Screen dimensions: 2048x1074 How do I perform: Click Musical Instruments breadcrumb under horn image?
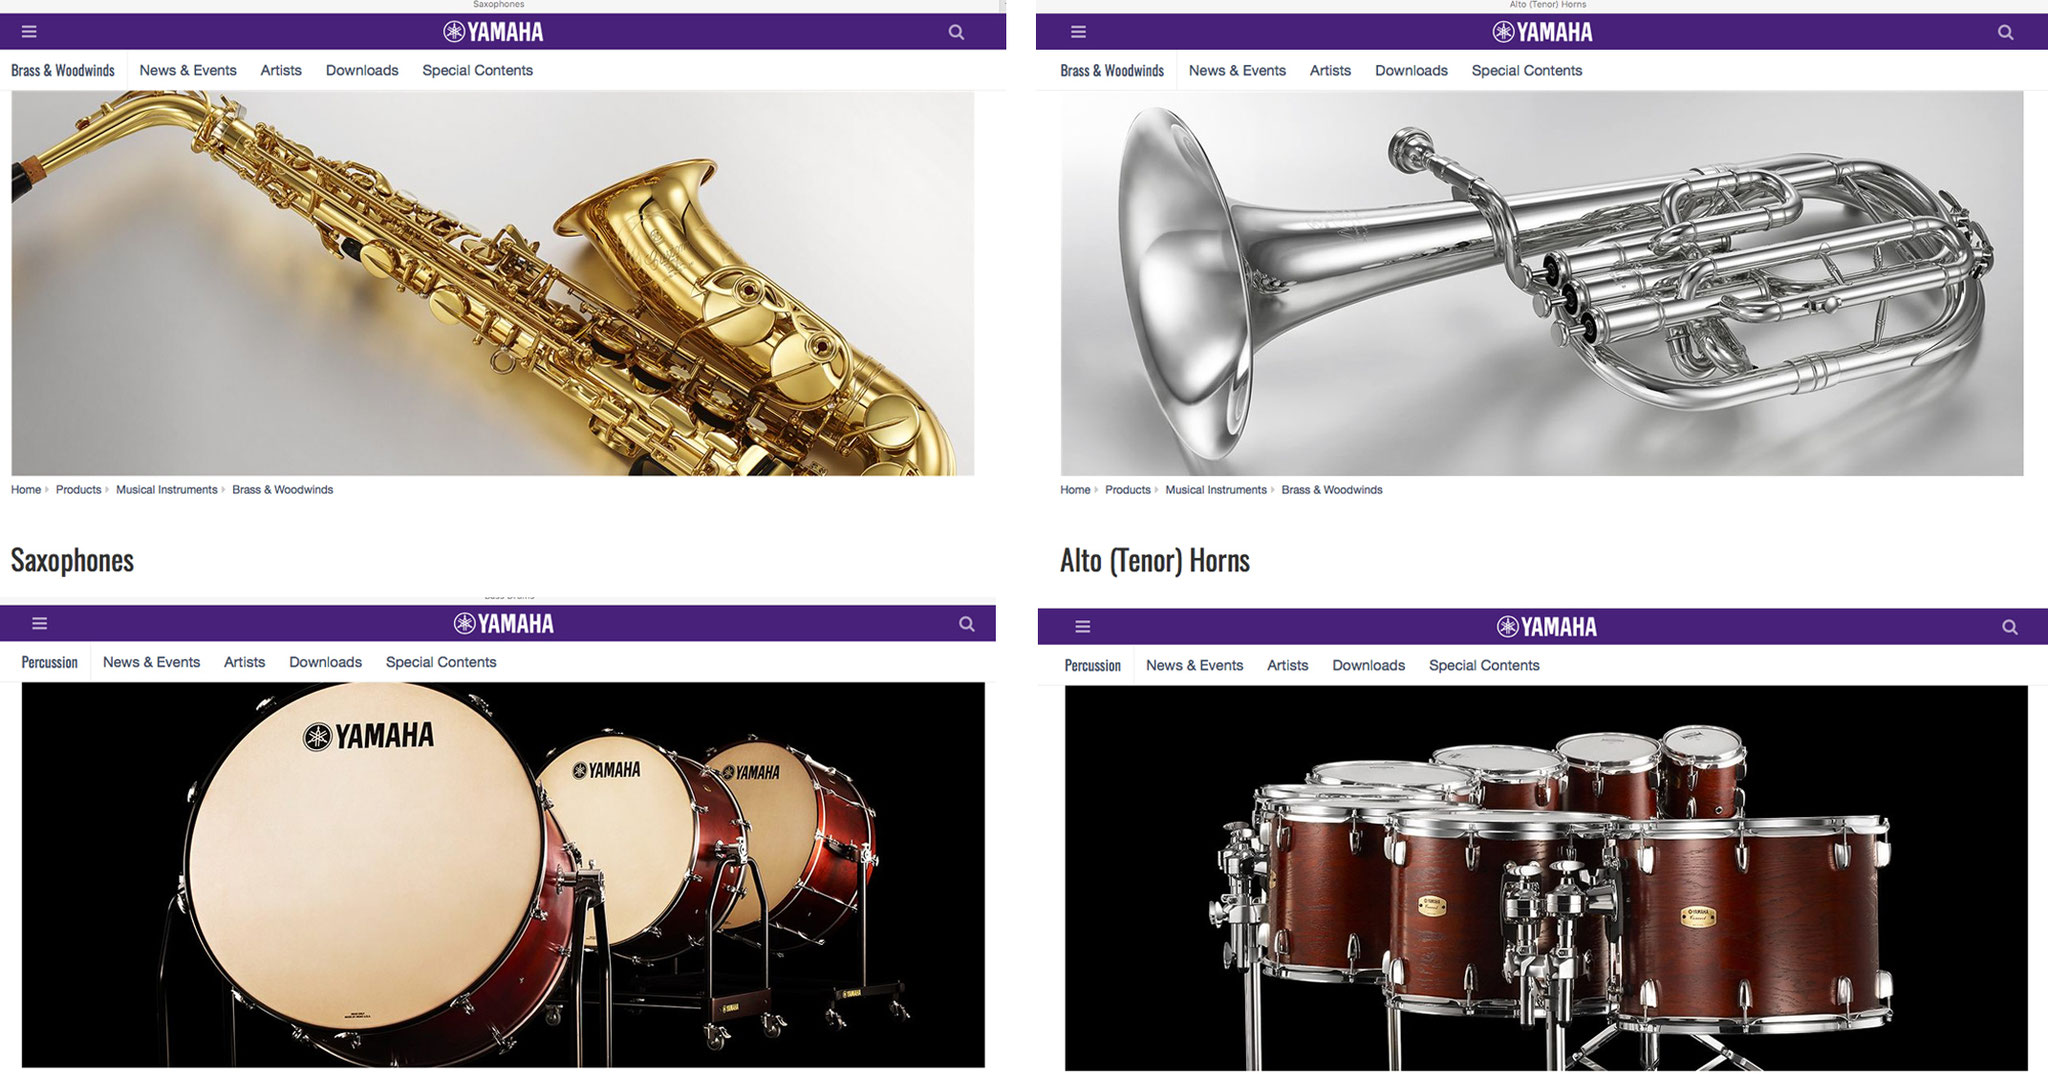1216,490
